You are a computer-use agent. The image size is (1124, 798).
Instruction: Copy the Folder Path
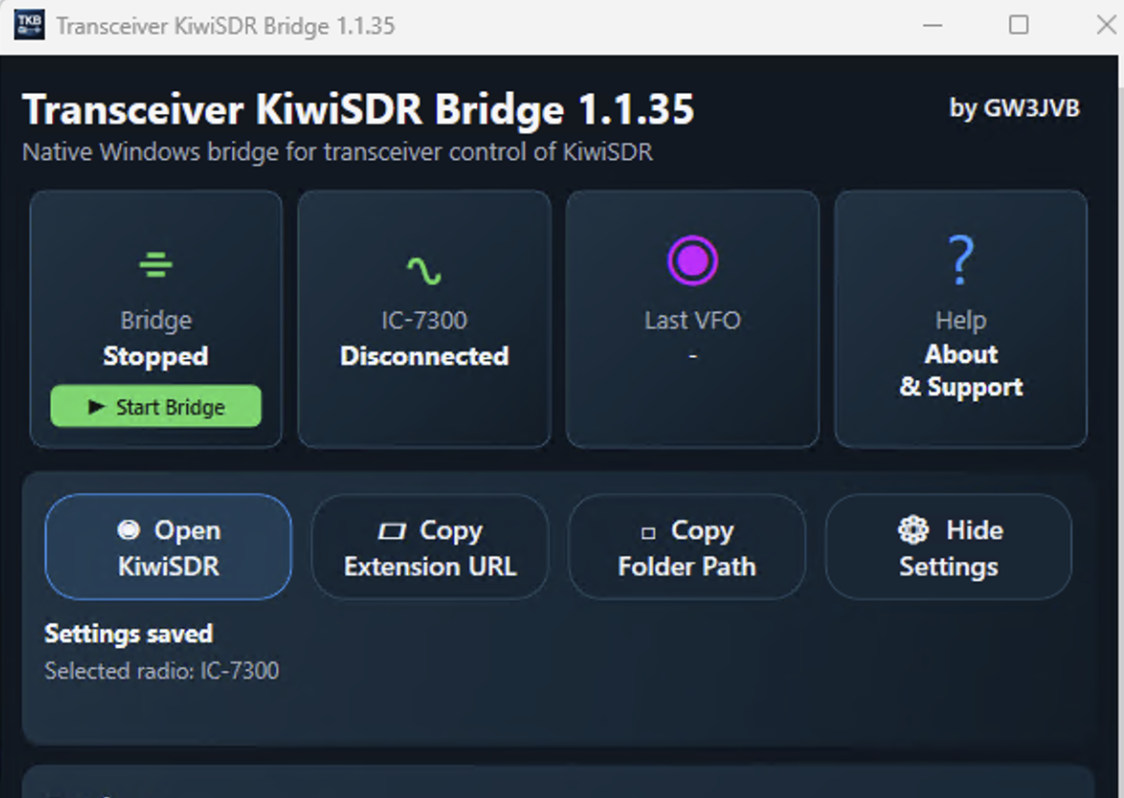(687, 546)
